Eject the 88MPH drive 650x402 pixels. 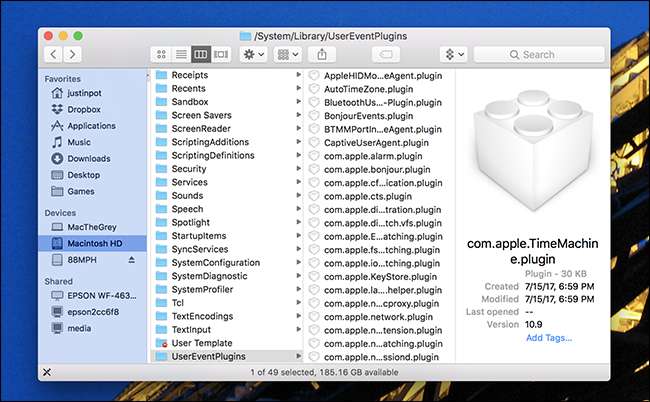coord(131,260)
